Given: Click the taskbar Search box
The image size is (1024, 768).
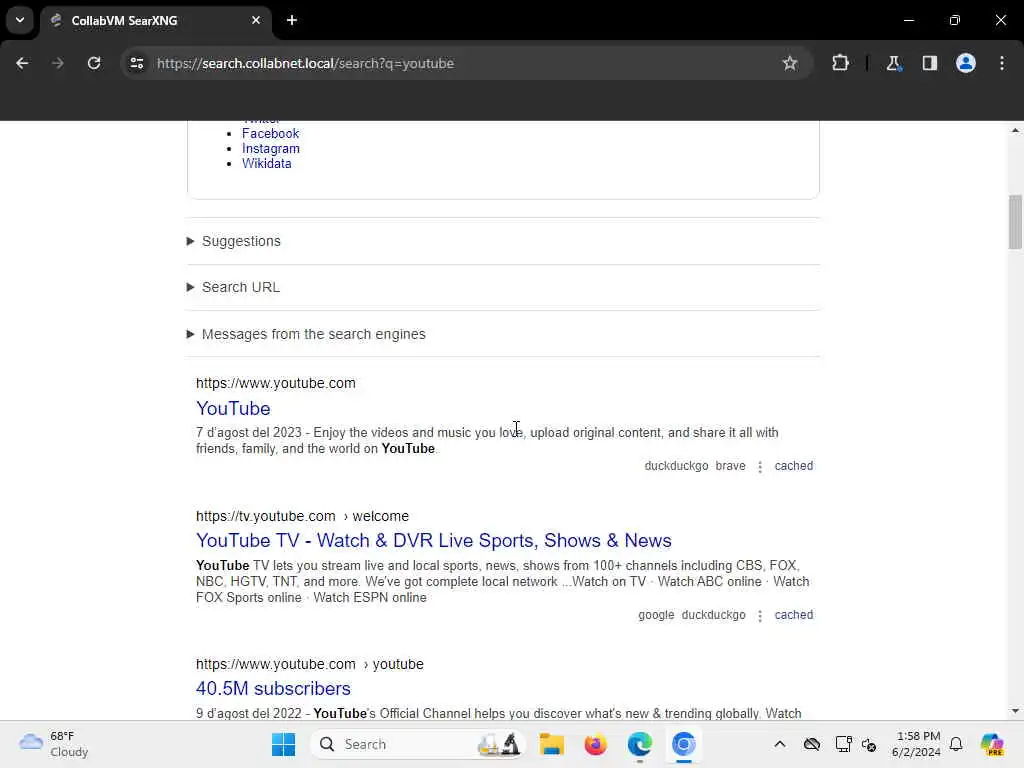Looking at the screenshot, I should [418, 744].
